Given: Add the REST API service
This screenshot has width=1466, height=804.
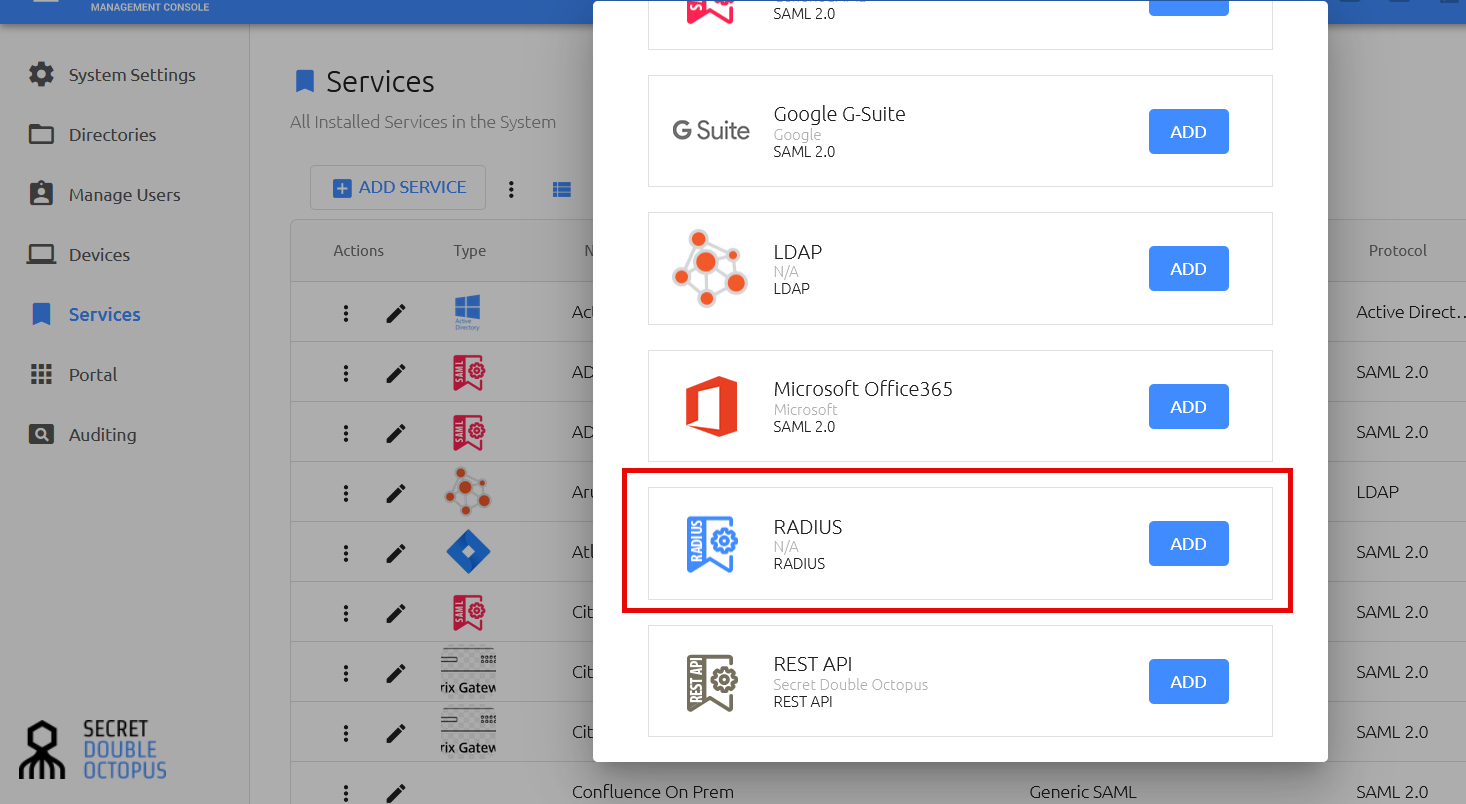Looking at the screenshot, I should click(x=1188, y=682).
